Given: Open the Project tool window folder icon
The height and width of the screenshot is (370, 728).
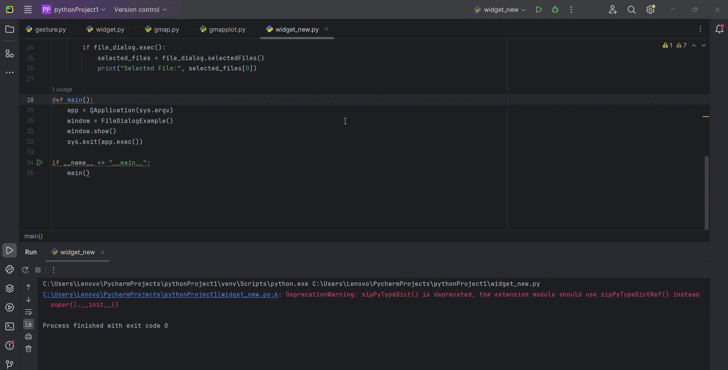Looking at the screenshot, I should tap(9, 30).
